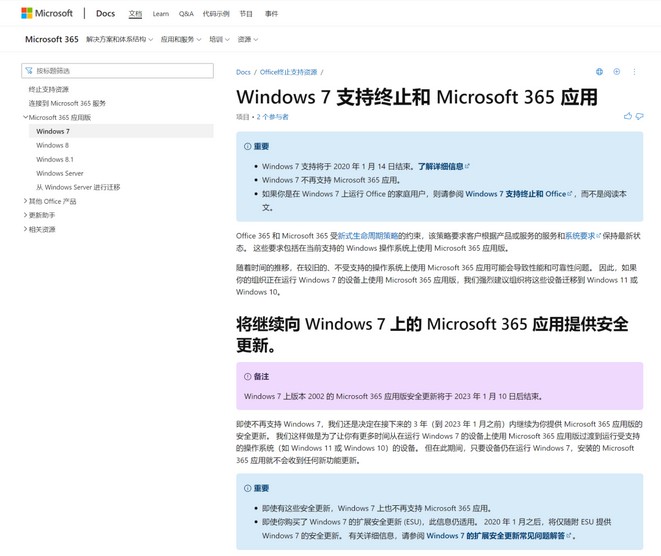Click the filter icon in search box
Image resolution: width=661 pixels, height=556 pixels.
click(29, 70)
